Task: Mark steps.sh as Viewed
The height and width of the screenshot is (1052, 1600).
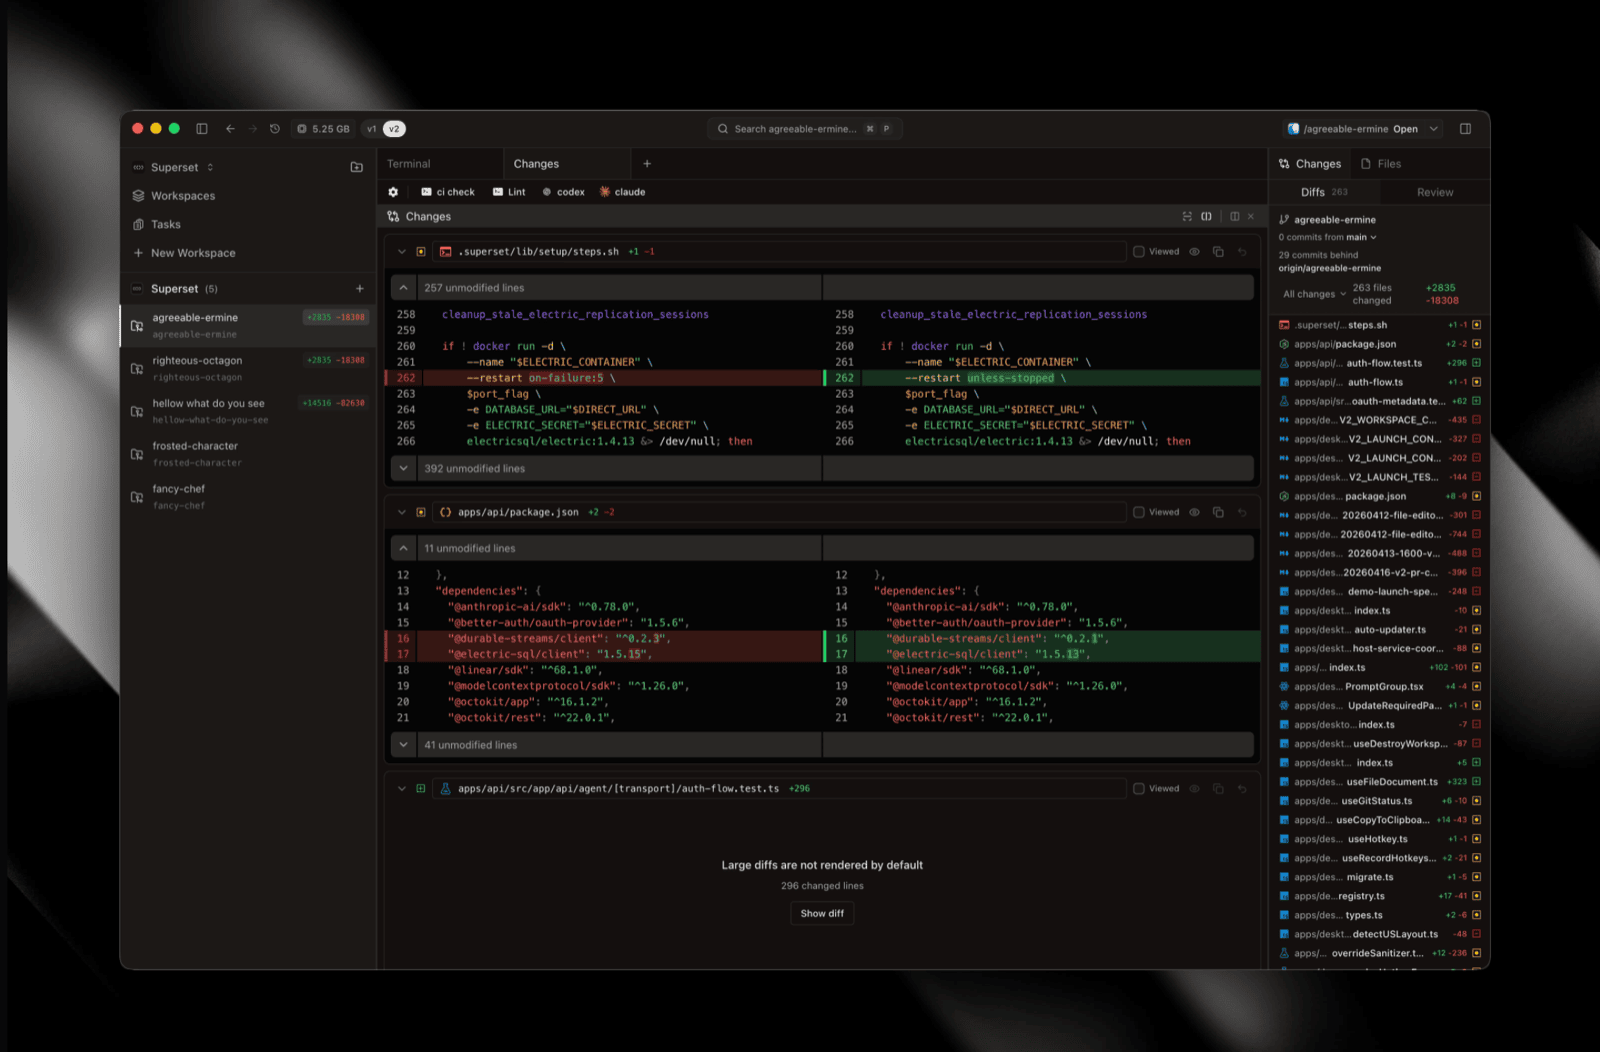Action: (x=1139, y=252)
